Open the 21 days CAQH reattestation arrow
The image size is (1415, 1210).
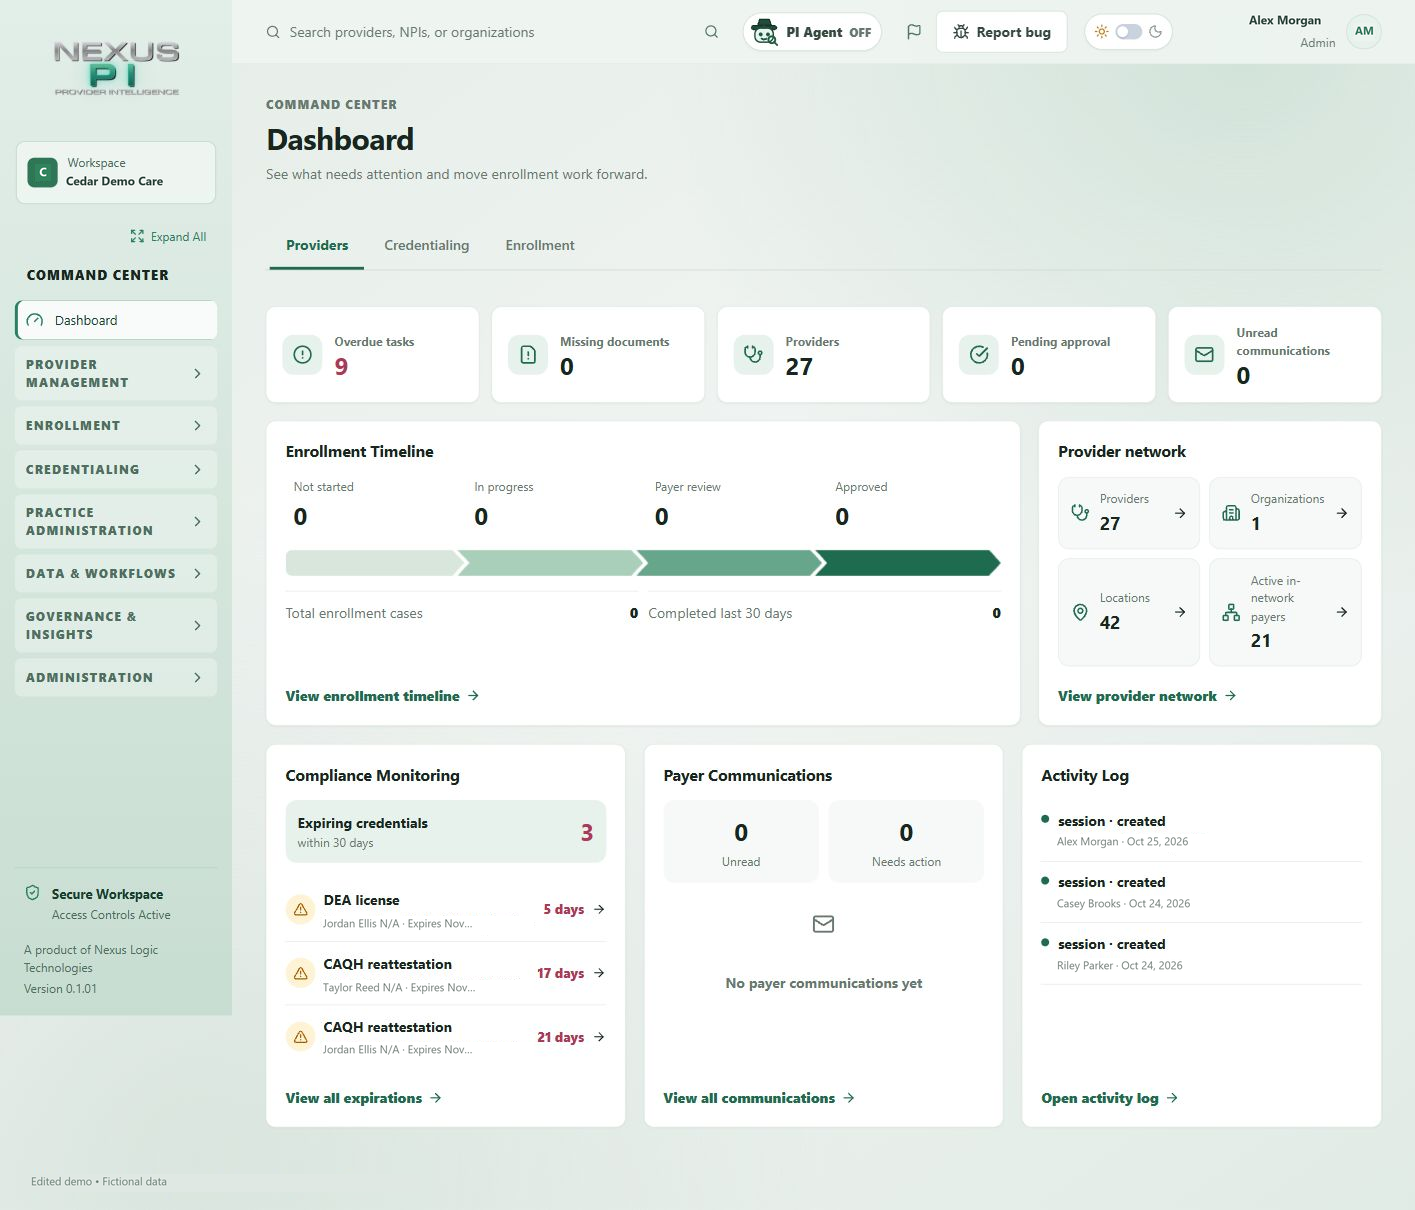[x=599, y=1037]
